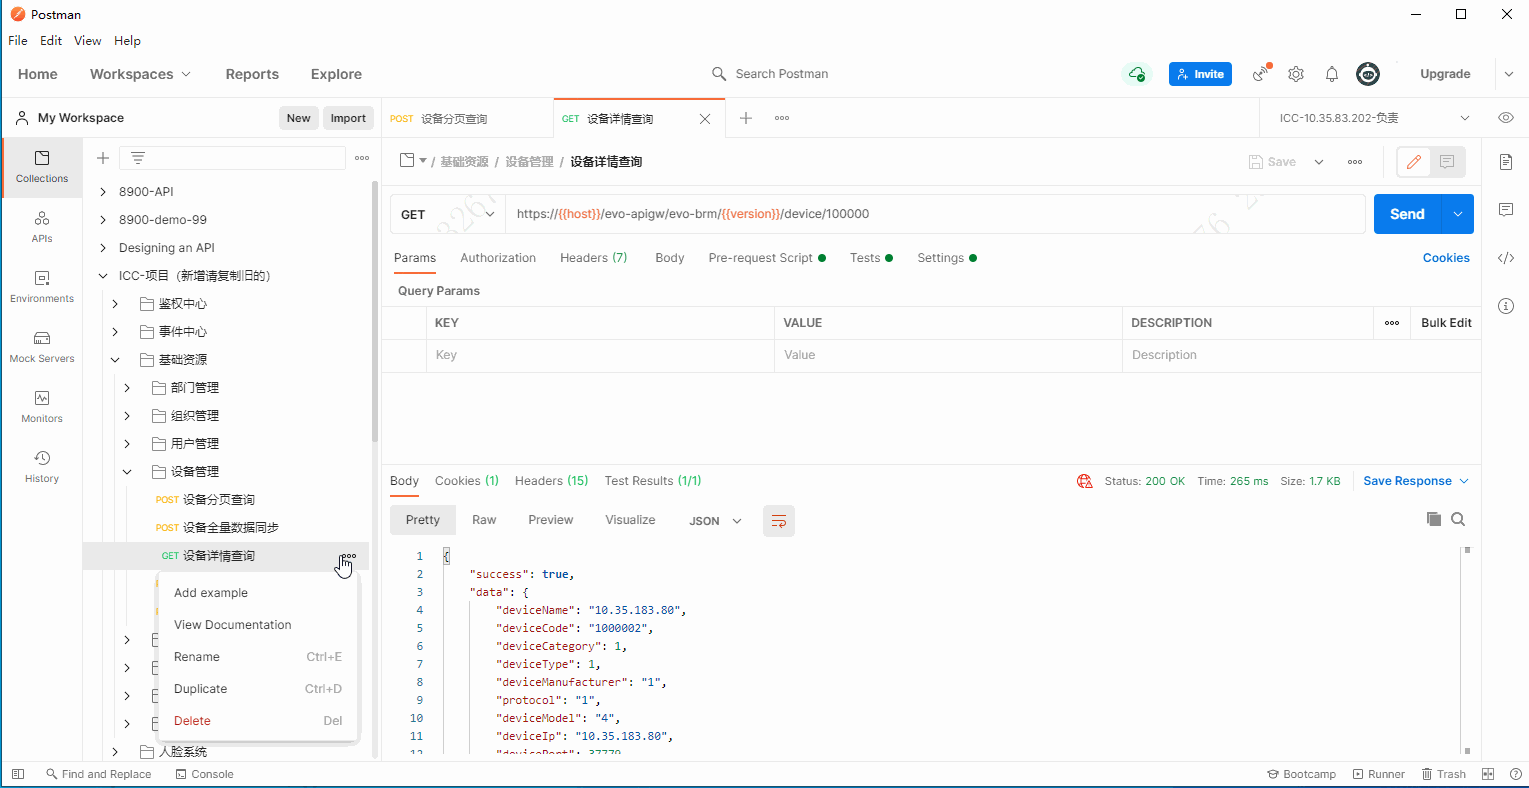Switch to the Authorization tab
Screen dimensions: 1529x788
point(498,258)
